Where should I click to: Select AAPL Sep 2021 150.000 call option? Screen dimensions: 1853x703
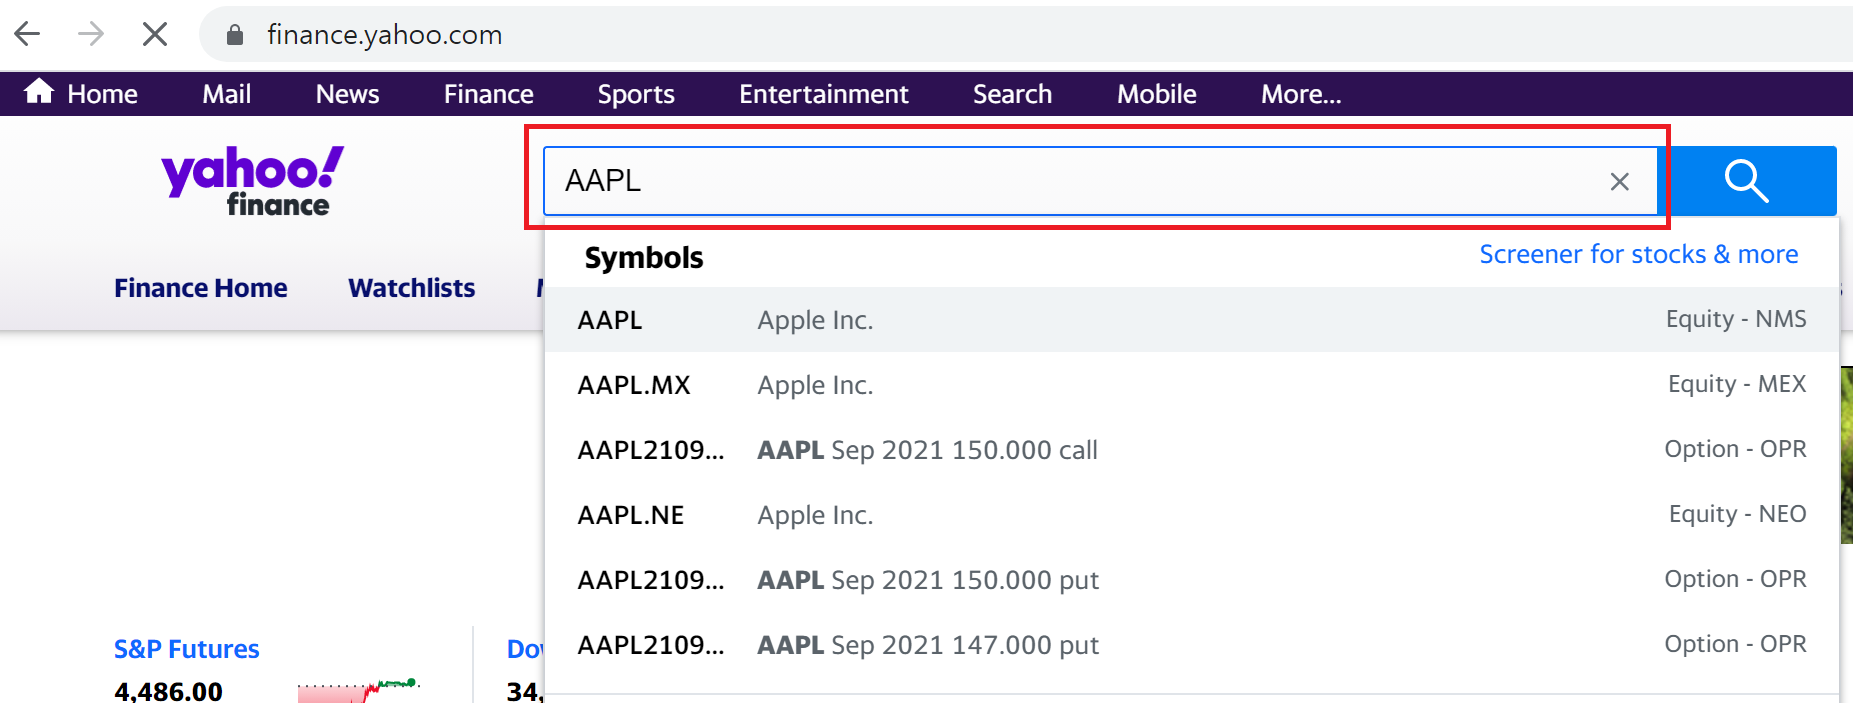(1192, 450)
